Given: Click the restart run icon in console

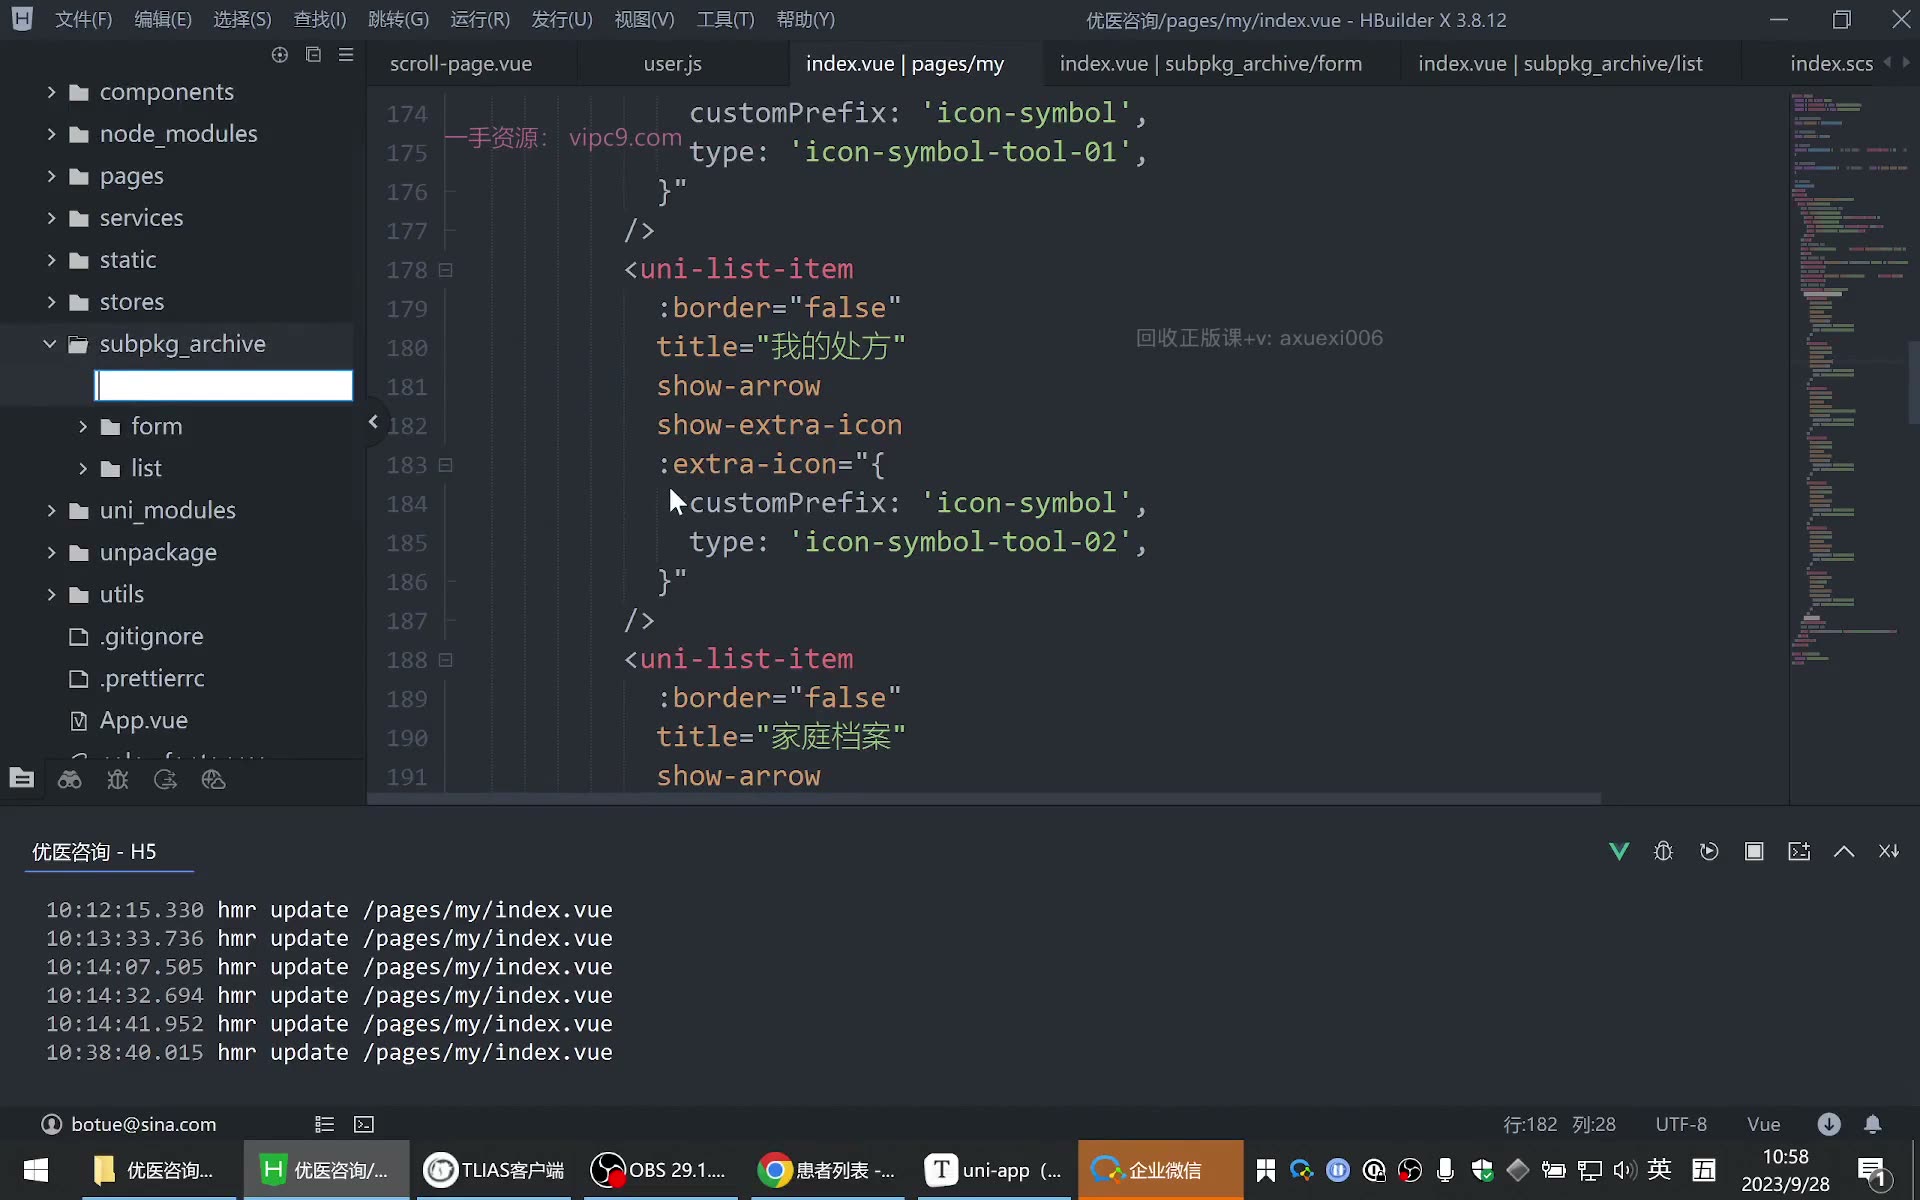Looking at the screenshot, I should coord(1709,851).
